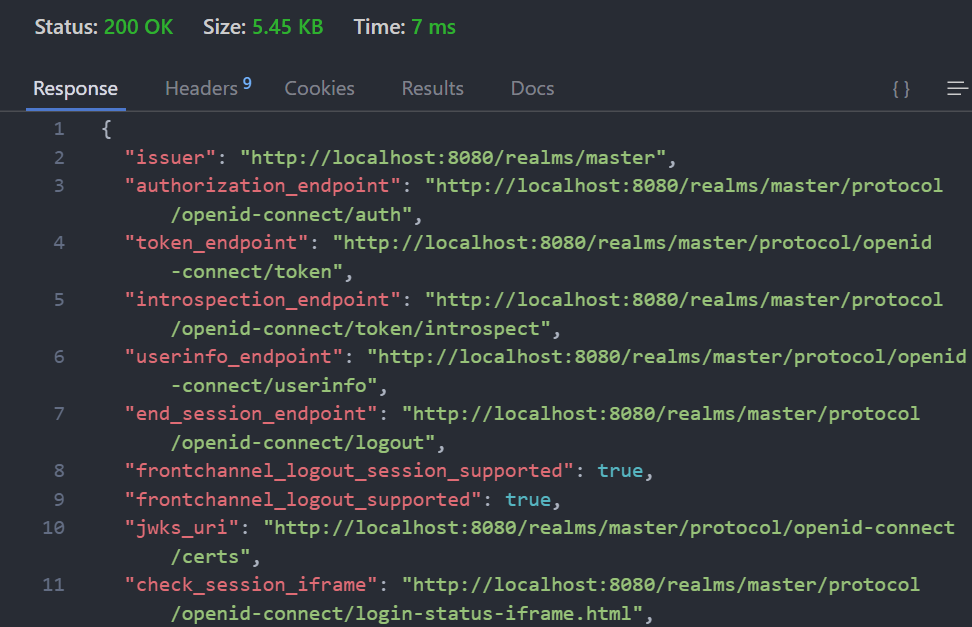Click the true value of frontchannel_logout_supported

click(528, 499)
